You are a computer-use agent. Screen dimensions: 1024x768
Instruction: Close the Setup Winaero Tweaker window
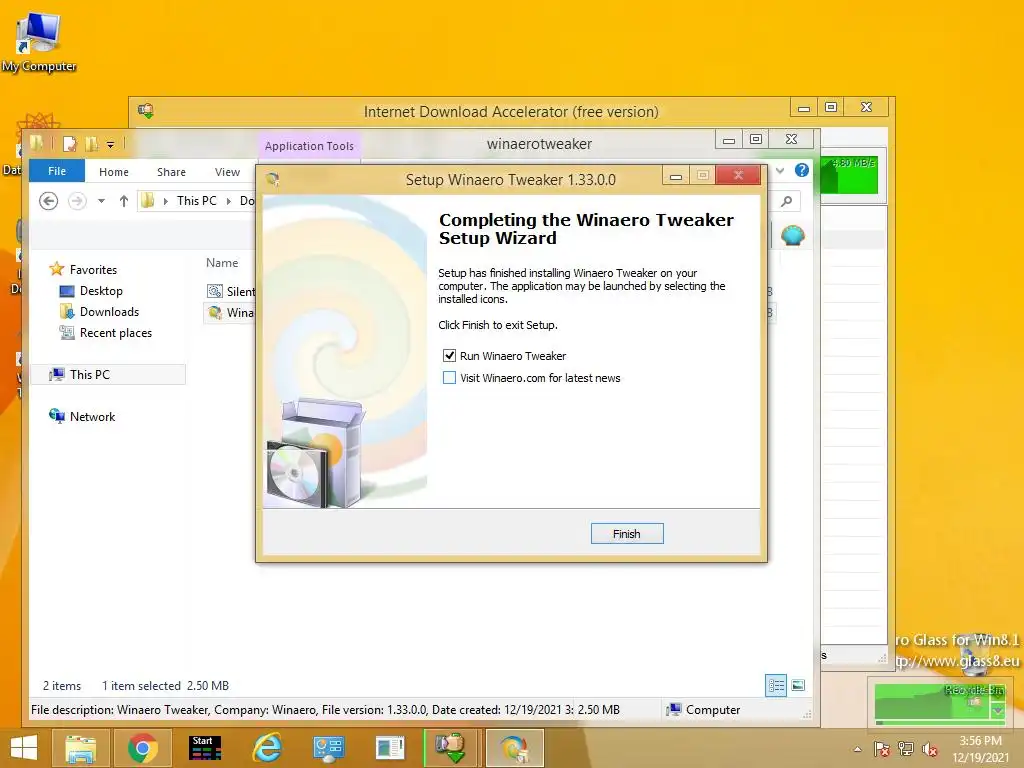[x=738, y=175]
